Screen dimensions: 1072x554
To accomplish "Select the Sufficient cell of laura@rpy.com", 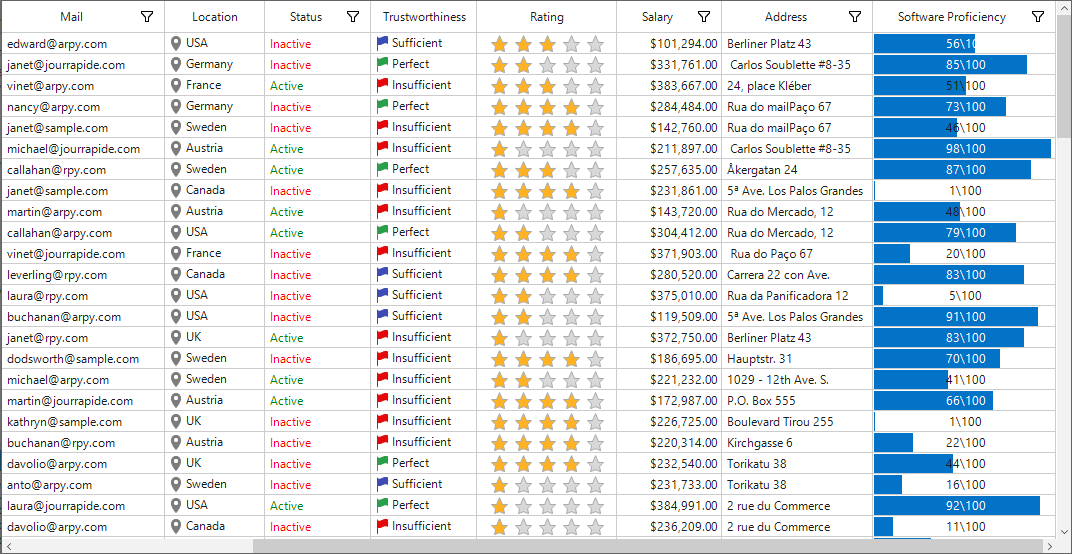I will (424, 295).
